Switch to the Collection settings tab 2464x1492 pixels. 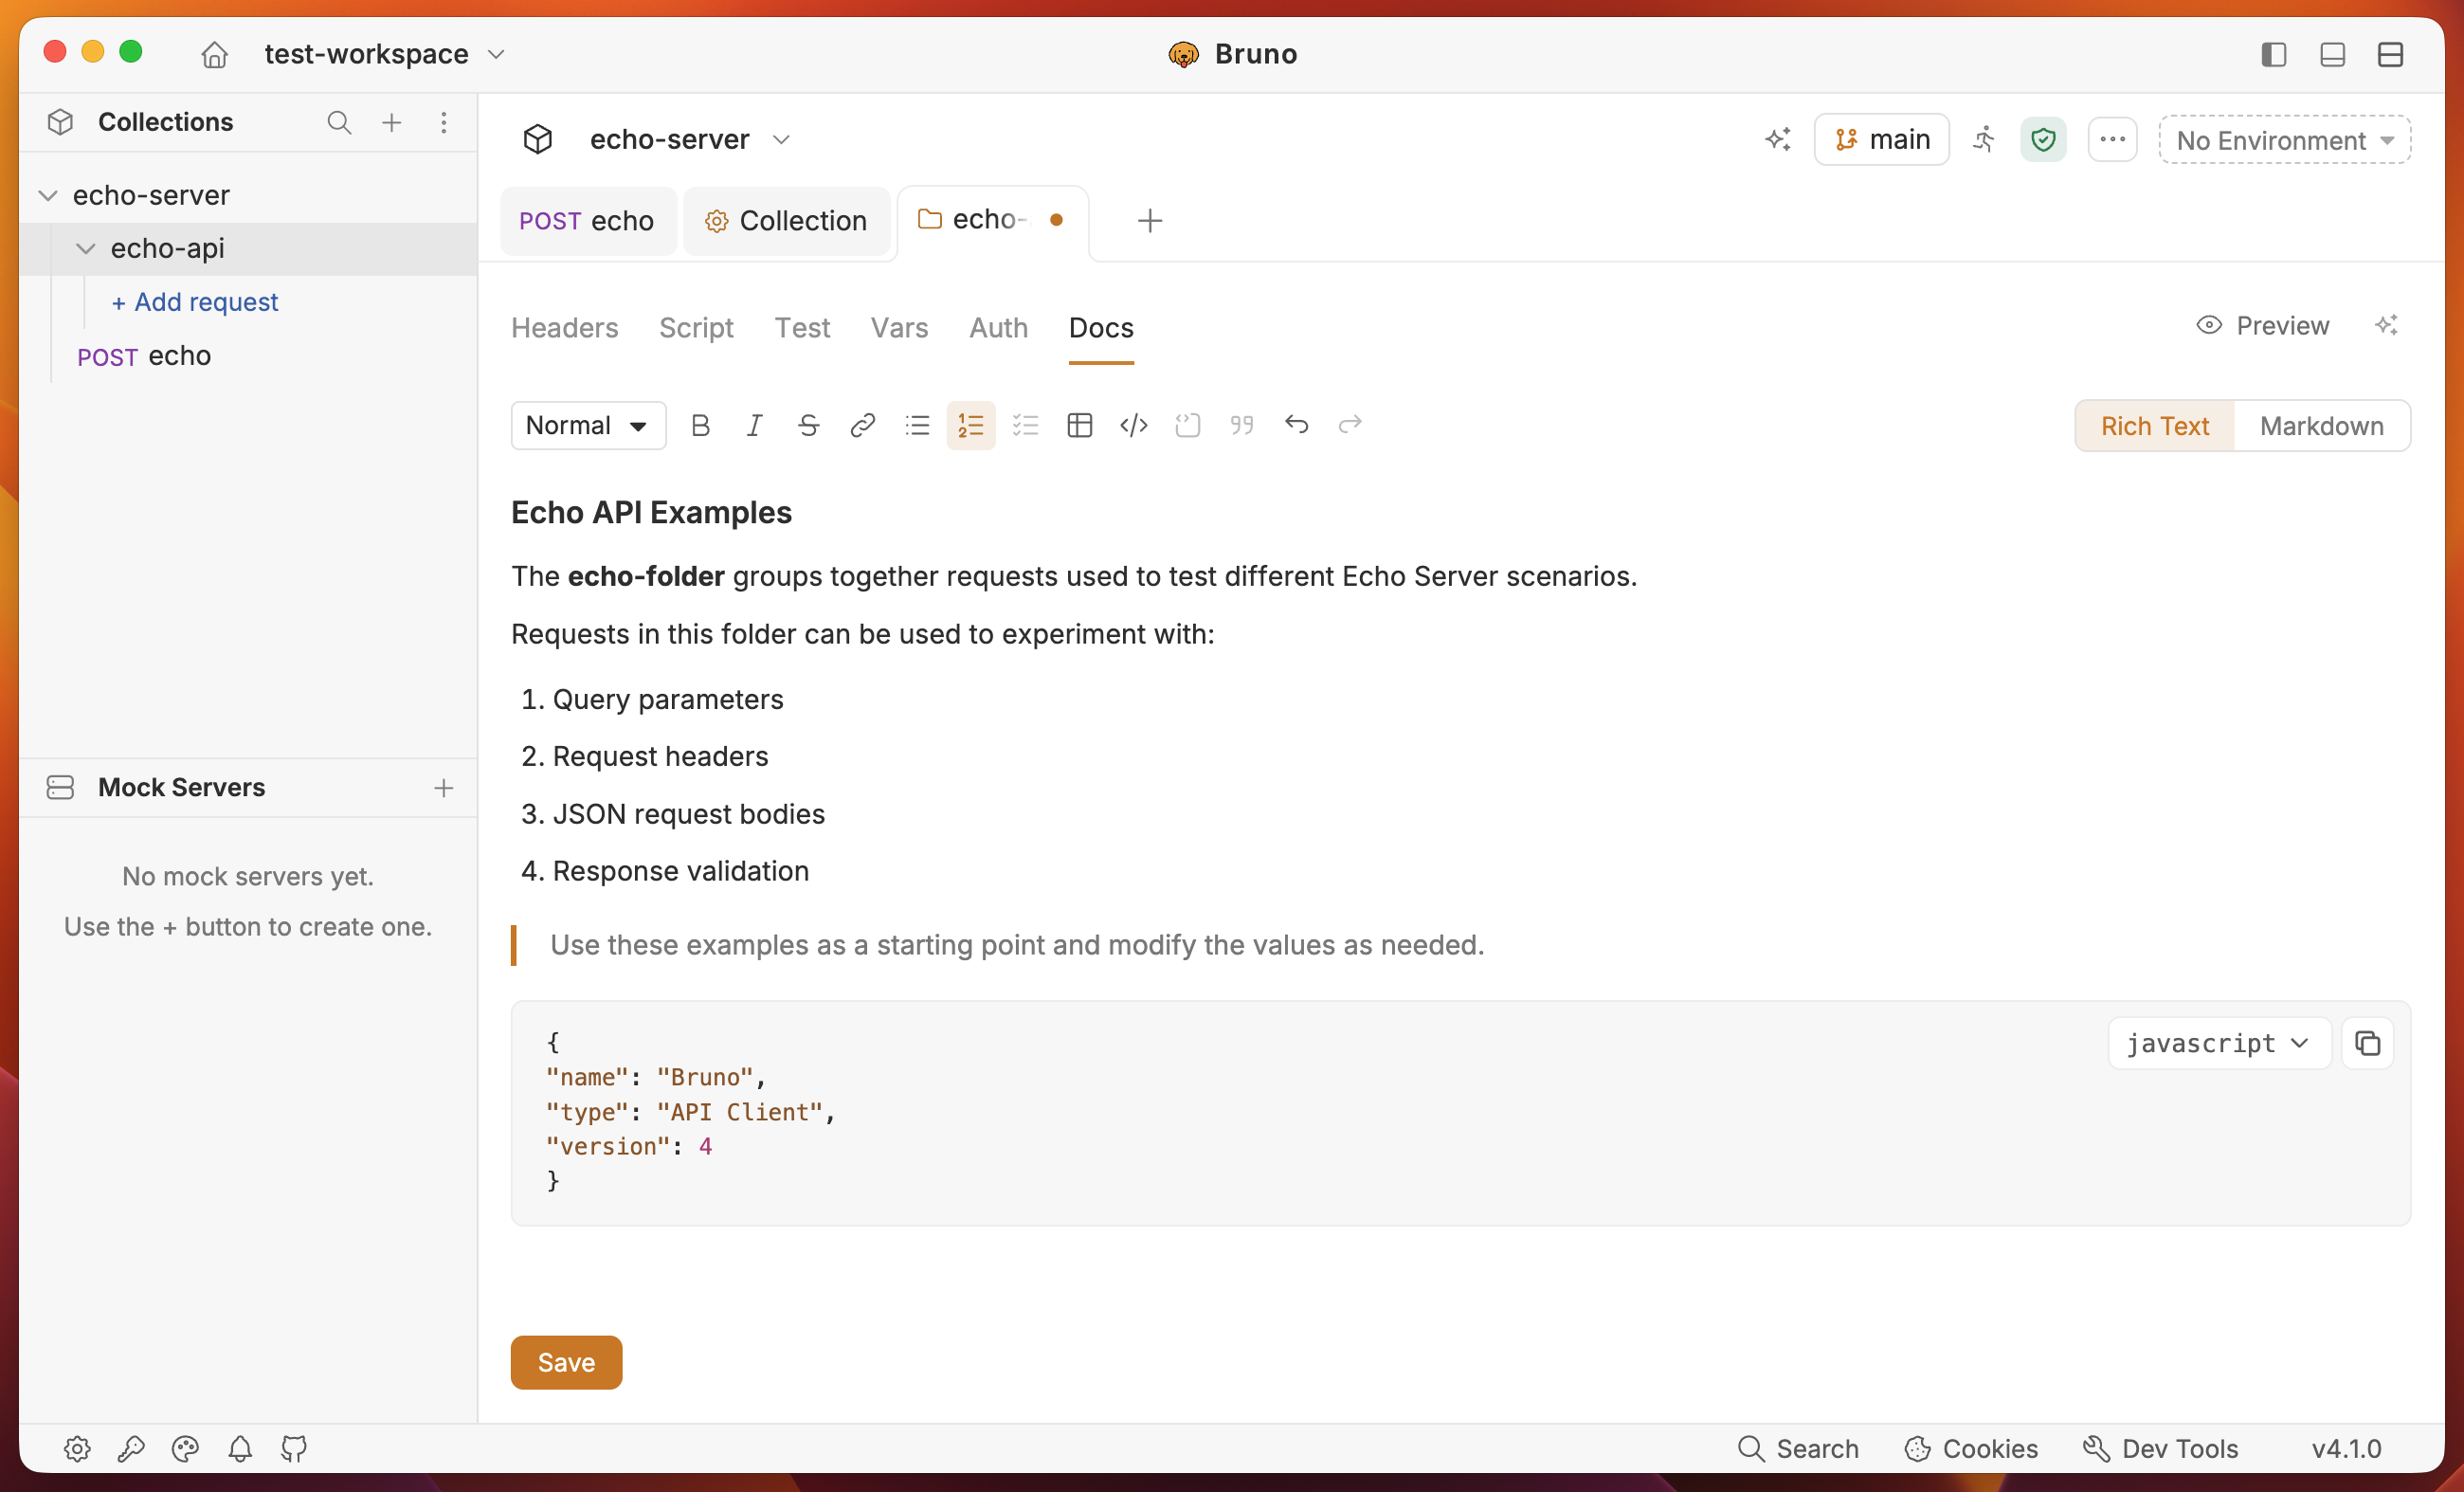point(786,221)
